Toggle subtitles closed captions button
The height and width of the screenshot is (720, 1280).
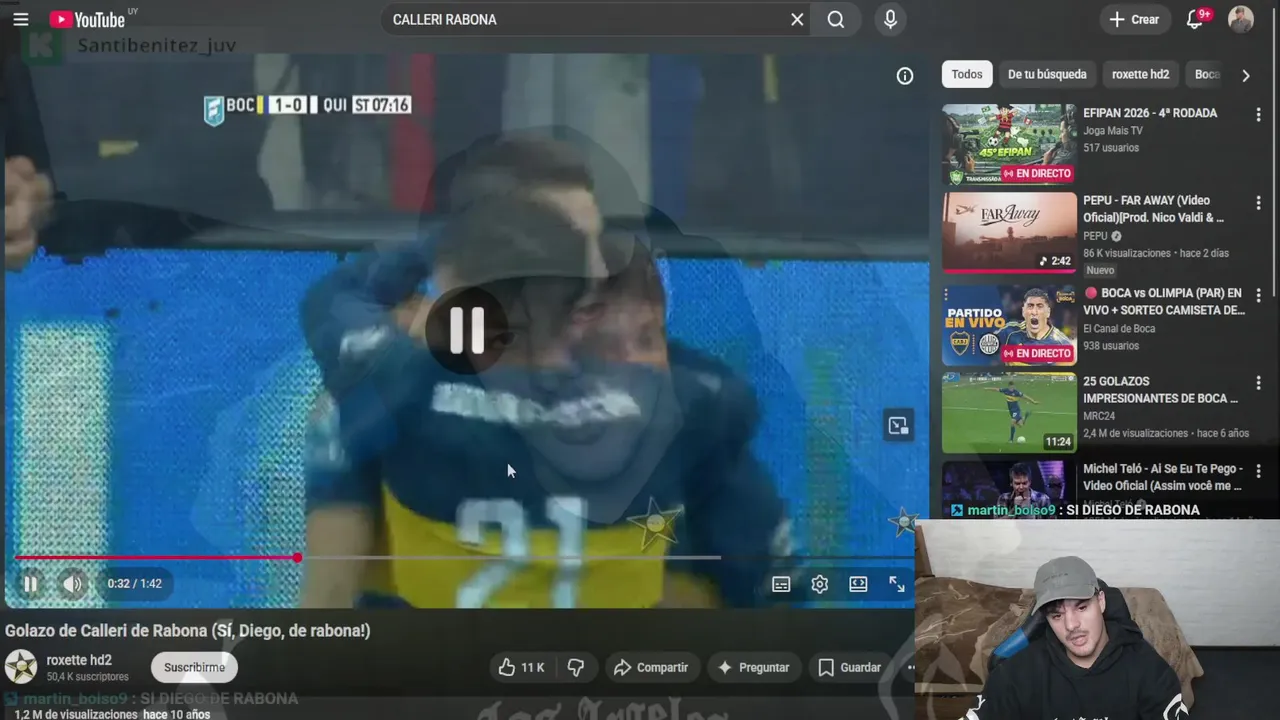coord(781,584)
